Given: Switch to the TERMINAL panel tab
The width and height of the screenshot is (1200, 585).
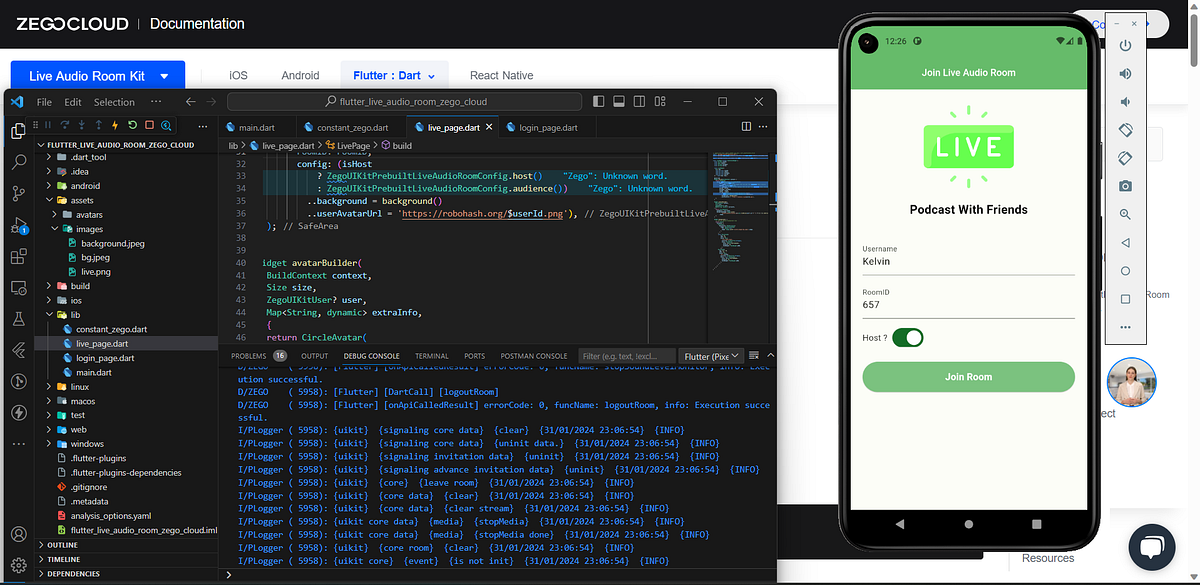Looking at the screenshot, I should tap(431, 355).
